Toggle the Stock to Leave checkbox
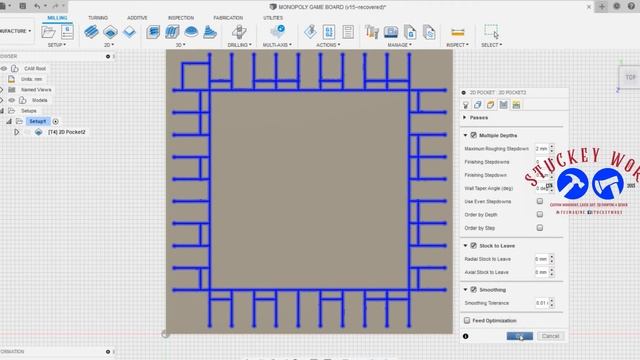 473,246
